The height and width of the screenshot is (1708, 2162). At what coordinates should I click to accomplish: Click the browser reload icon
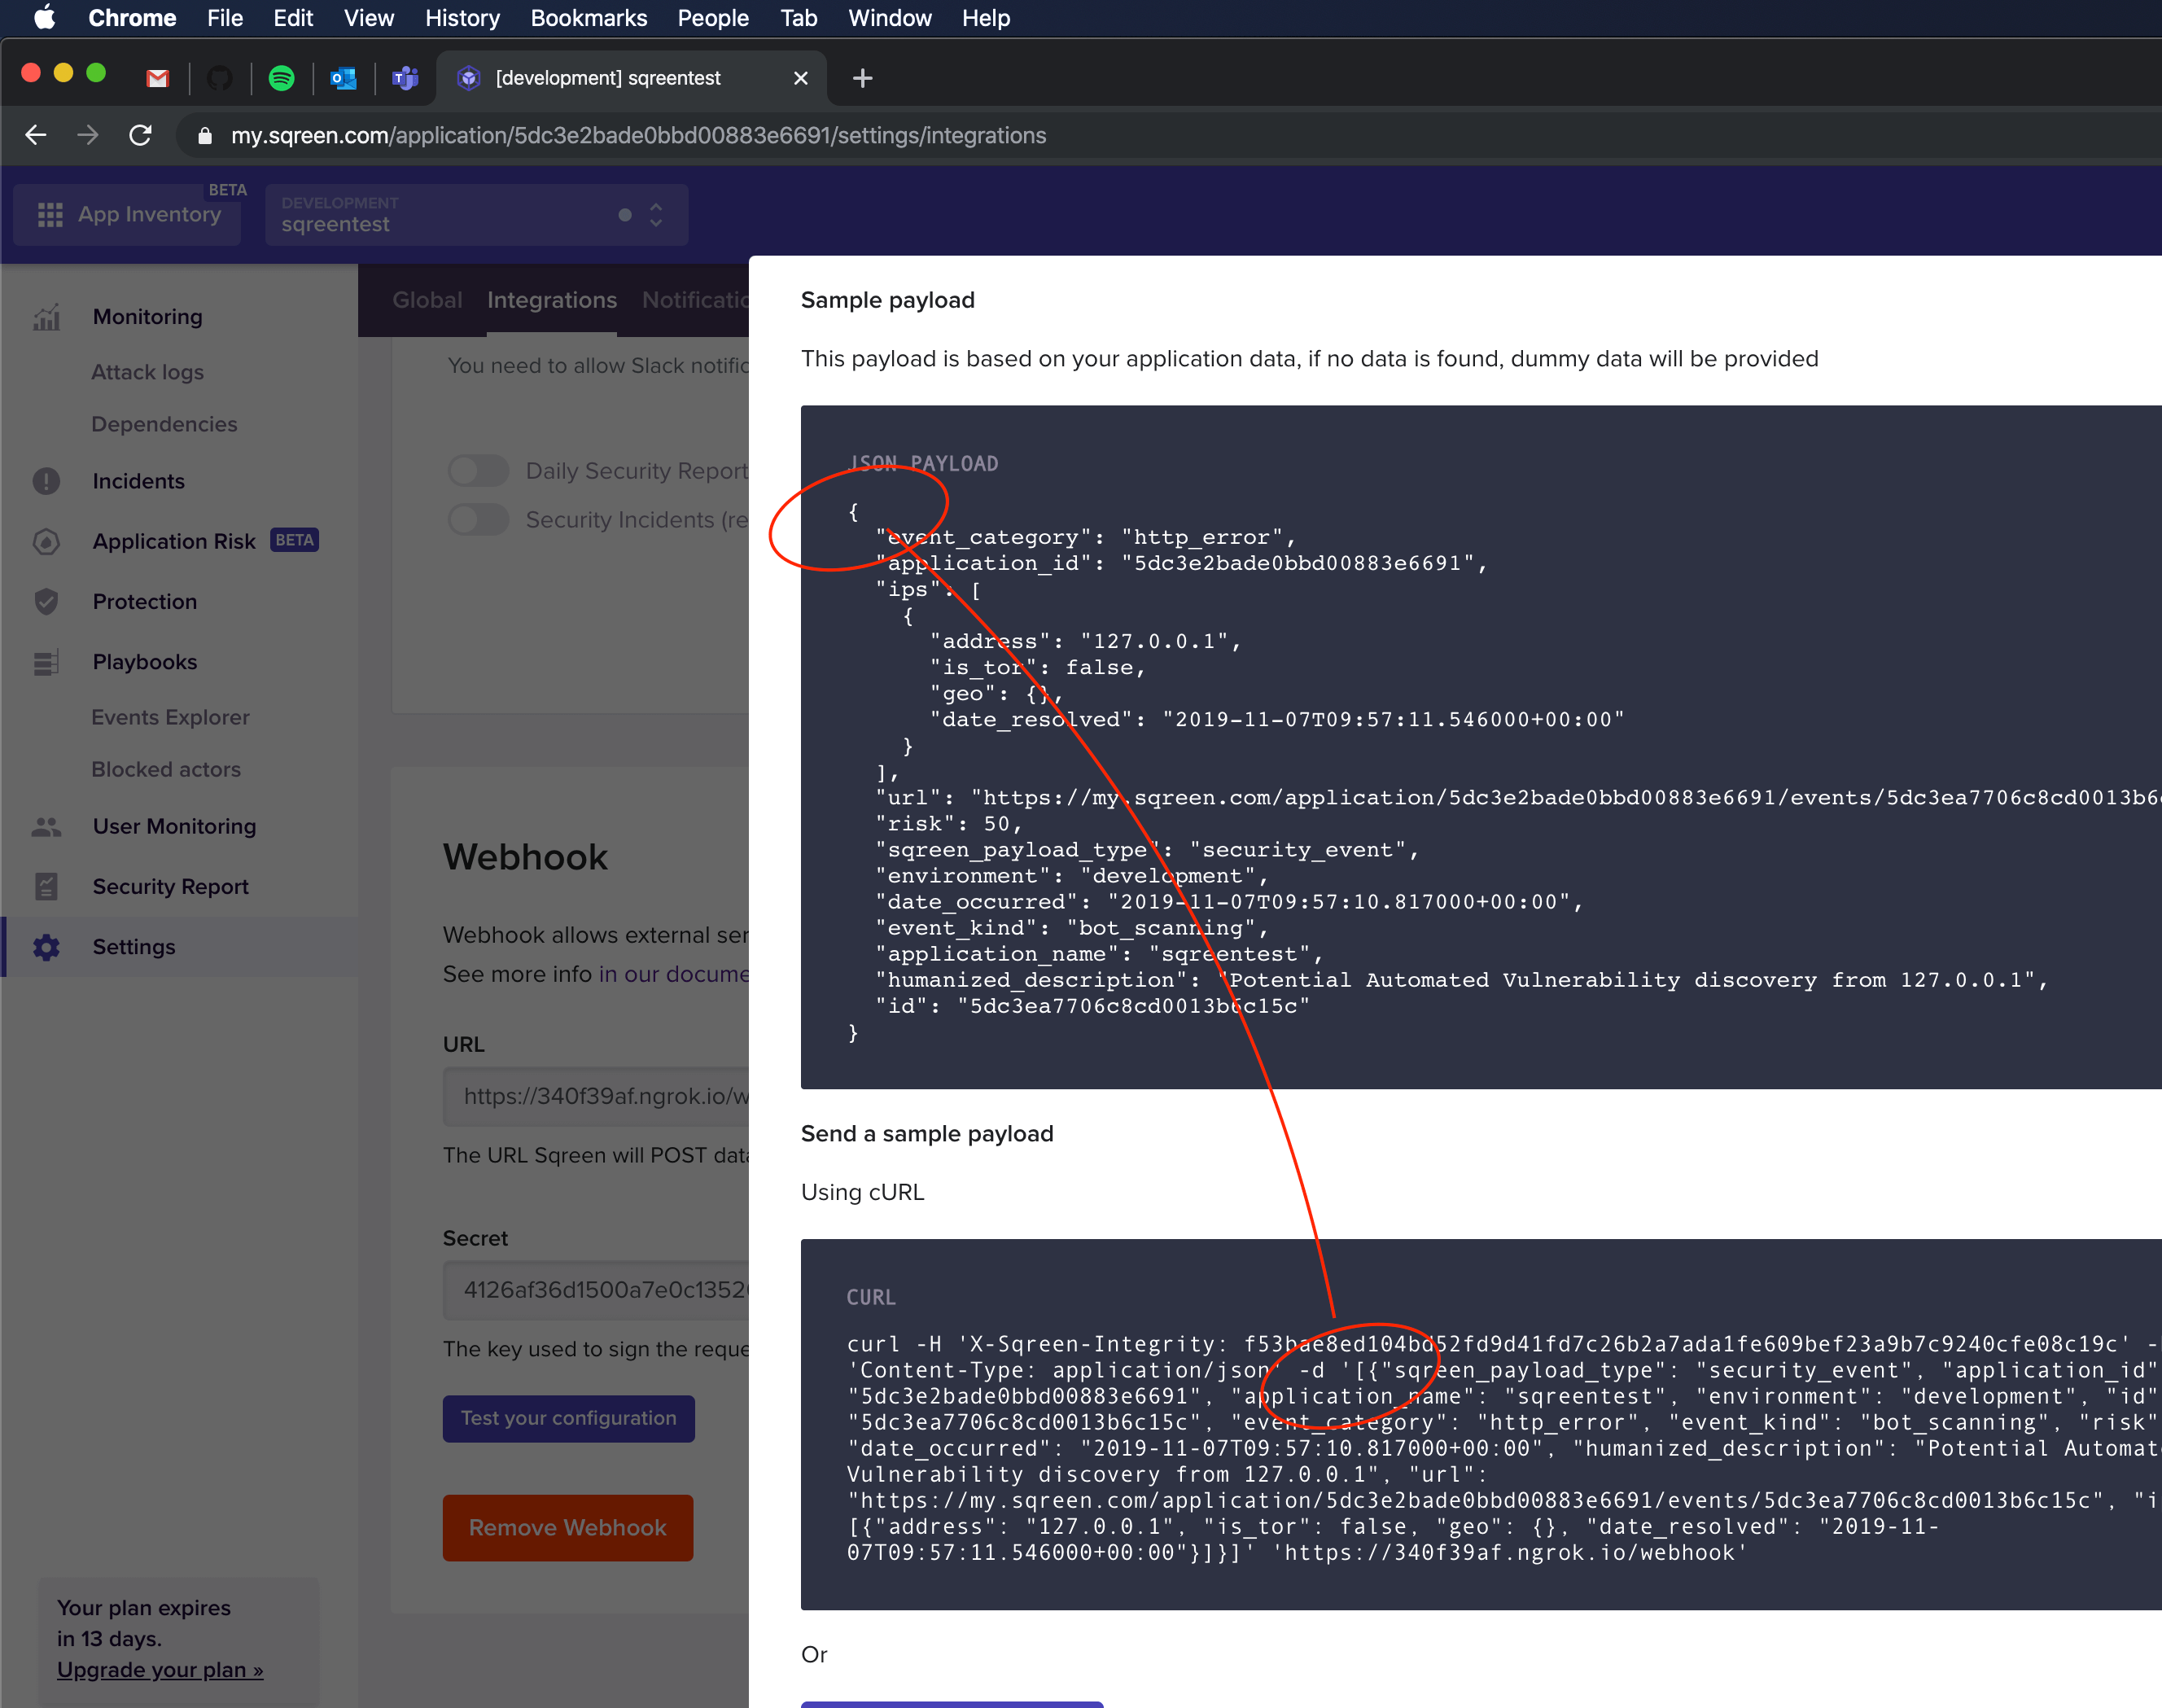pyautogui.click(x=140, y=135)
